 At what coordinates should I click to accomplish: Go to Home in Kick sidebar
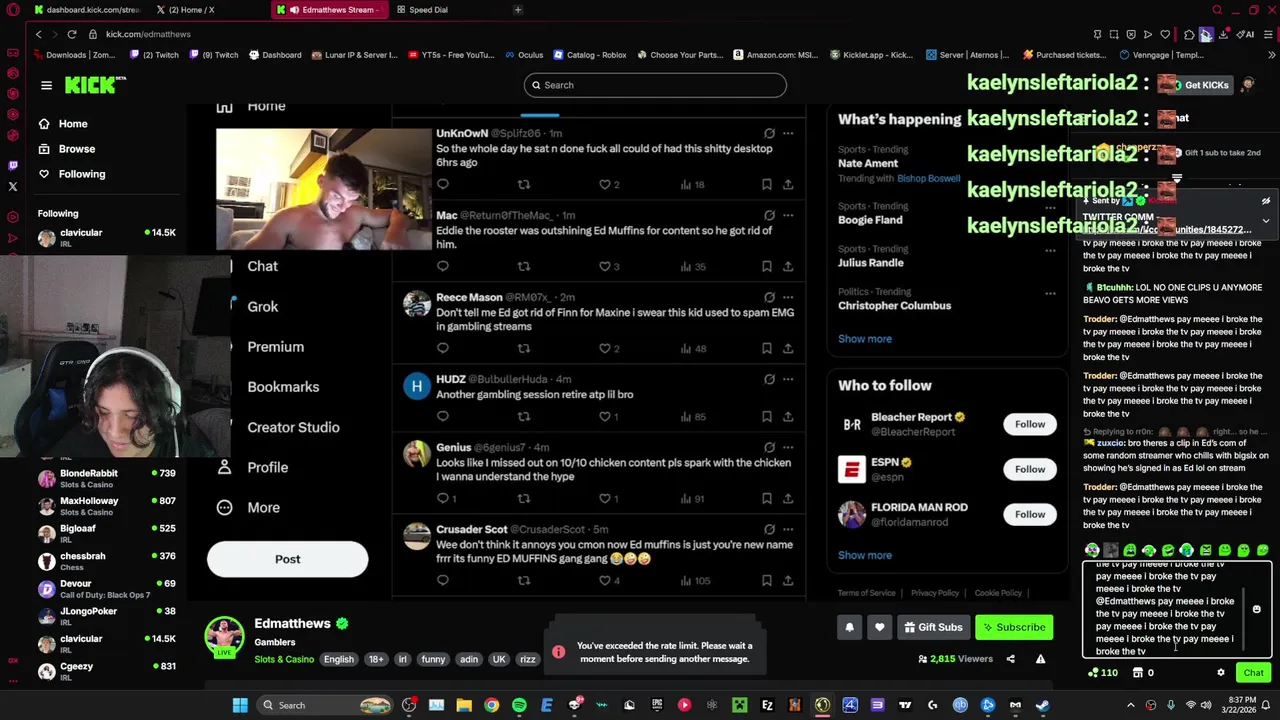(73, 124)
